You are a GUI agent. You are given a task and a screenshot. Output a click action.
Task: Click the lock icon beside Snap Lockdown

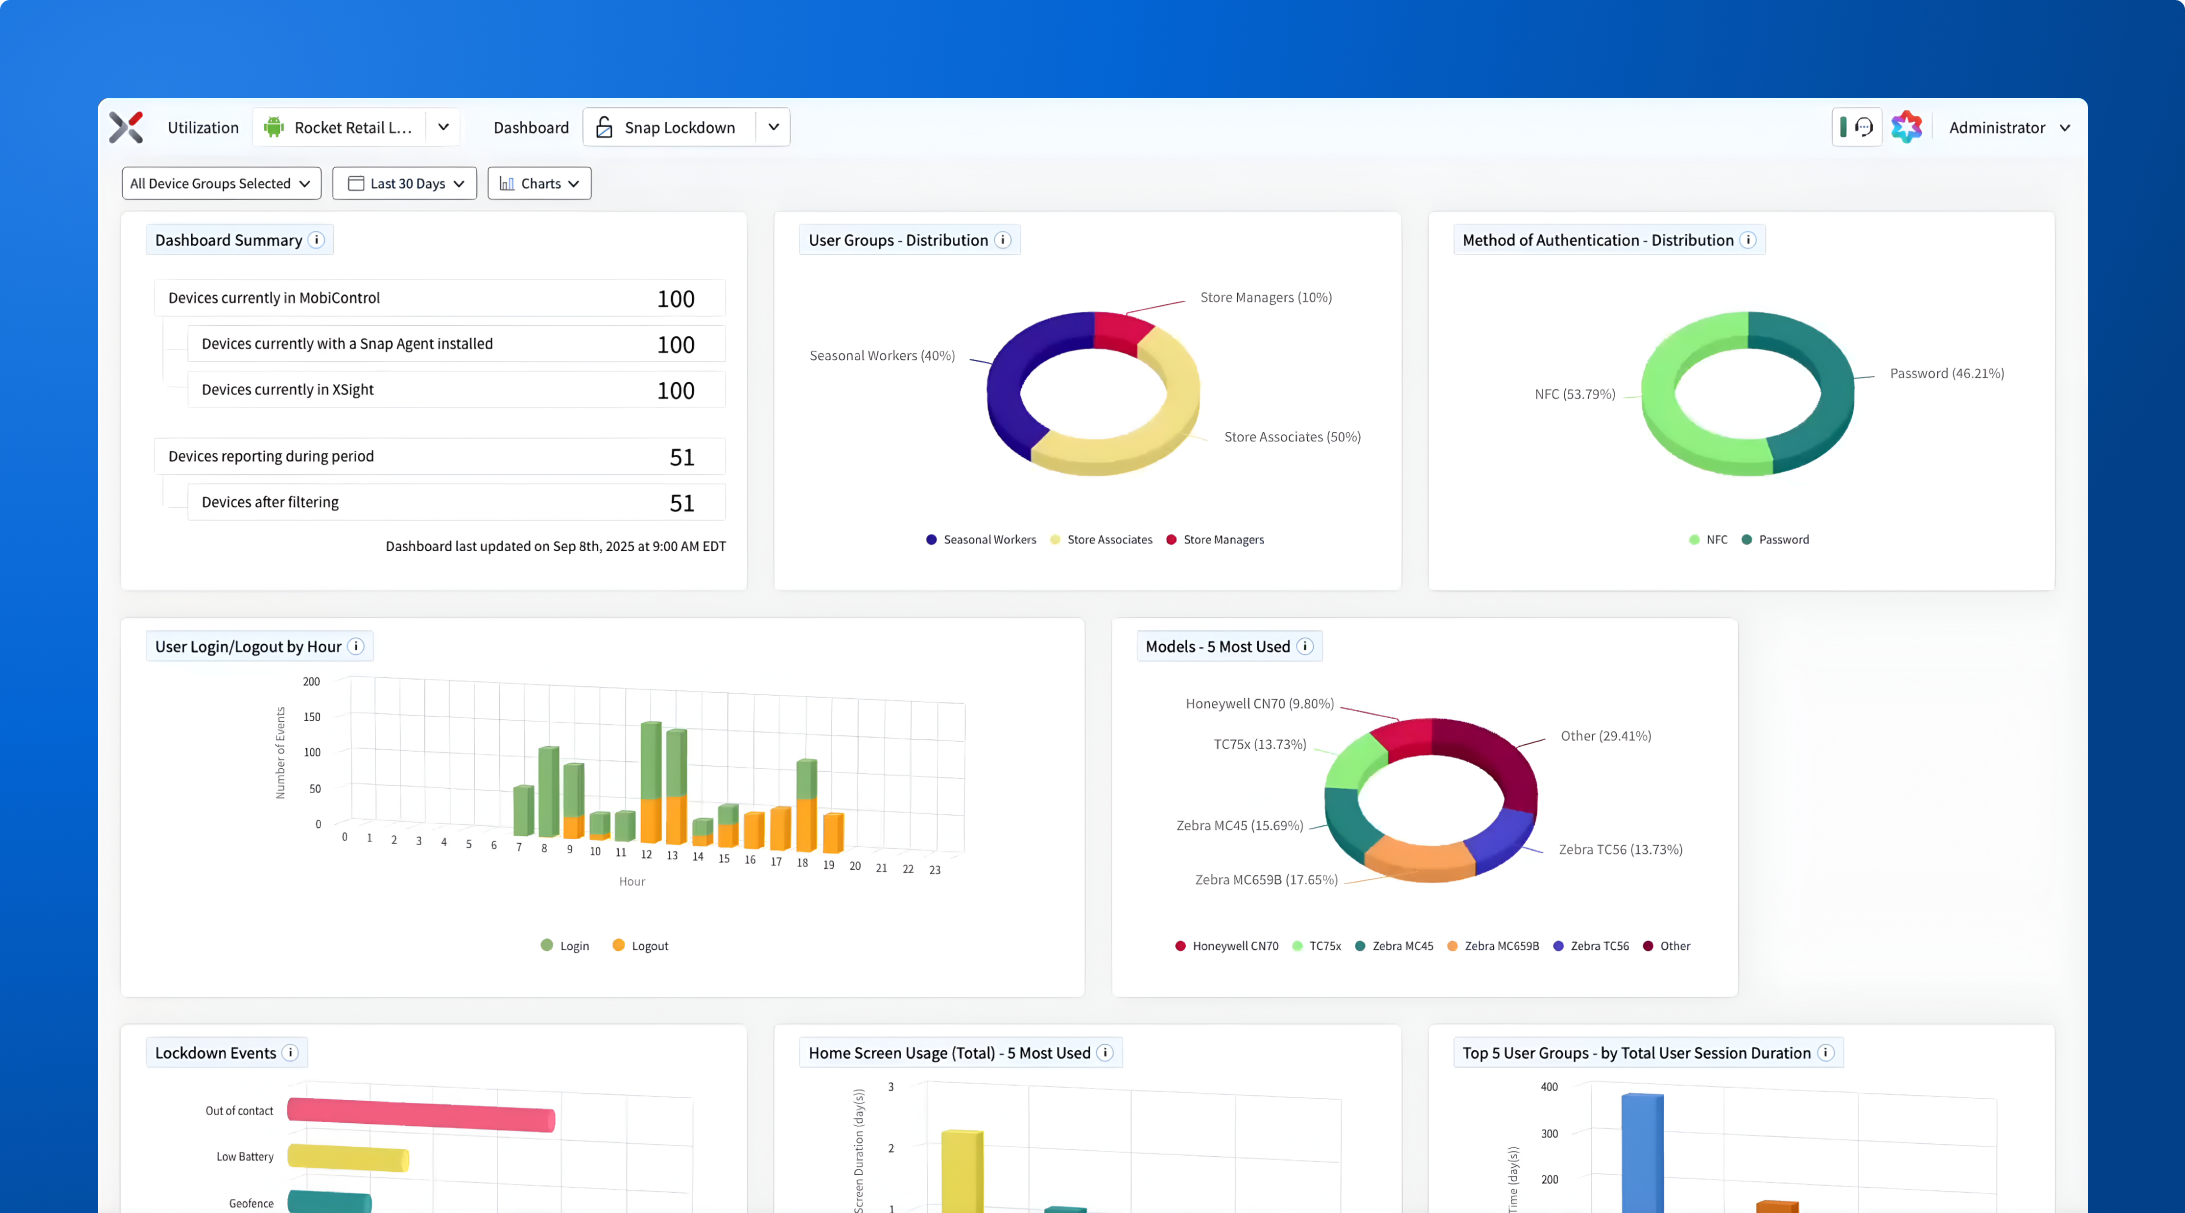[x=604, y=127]
